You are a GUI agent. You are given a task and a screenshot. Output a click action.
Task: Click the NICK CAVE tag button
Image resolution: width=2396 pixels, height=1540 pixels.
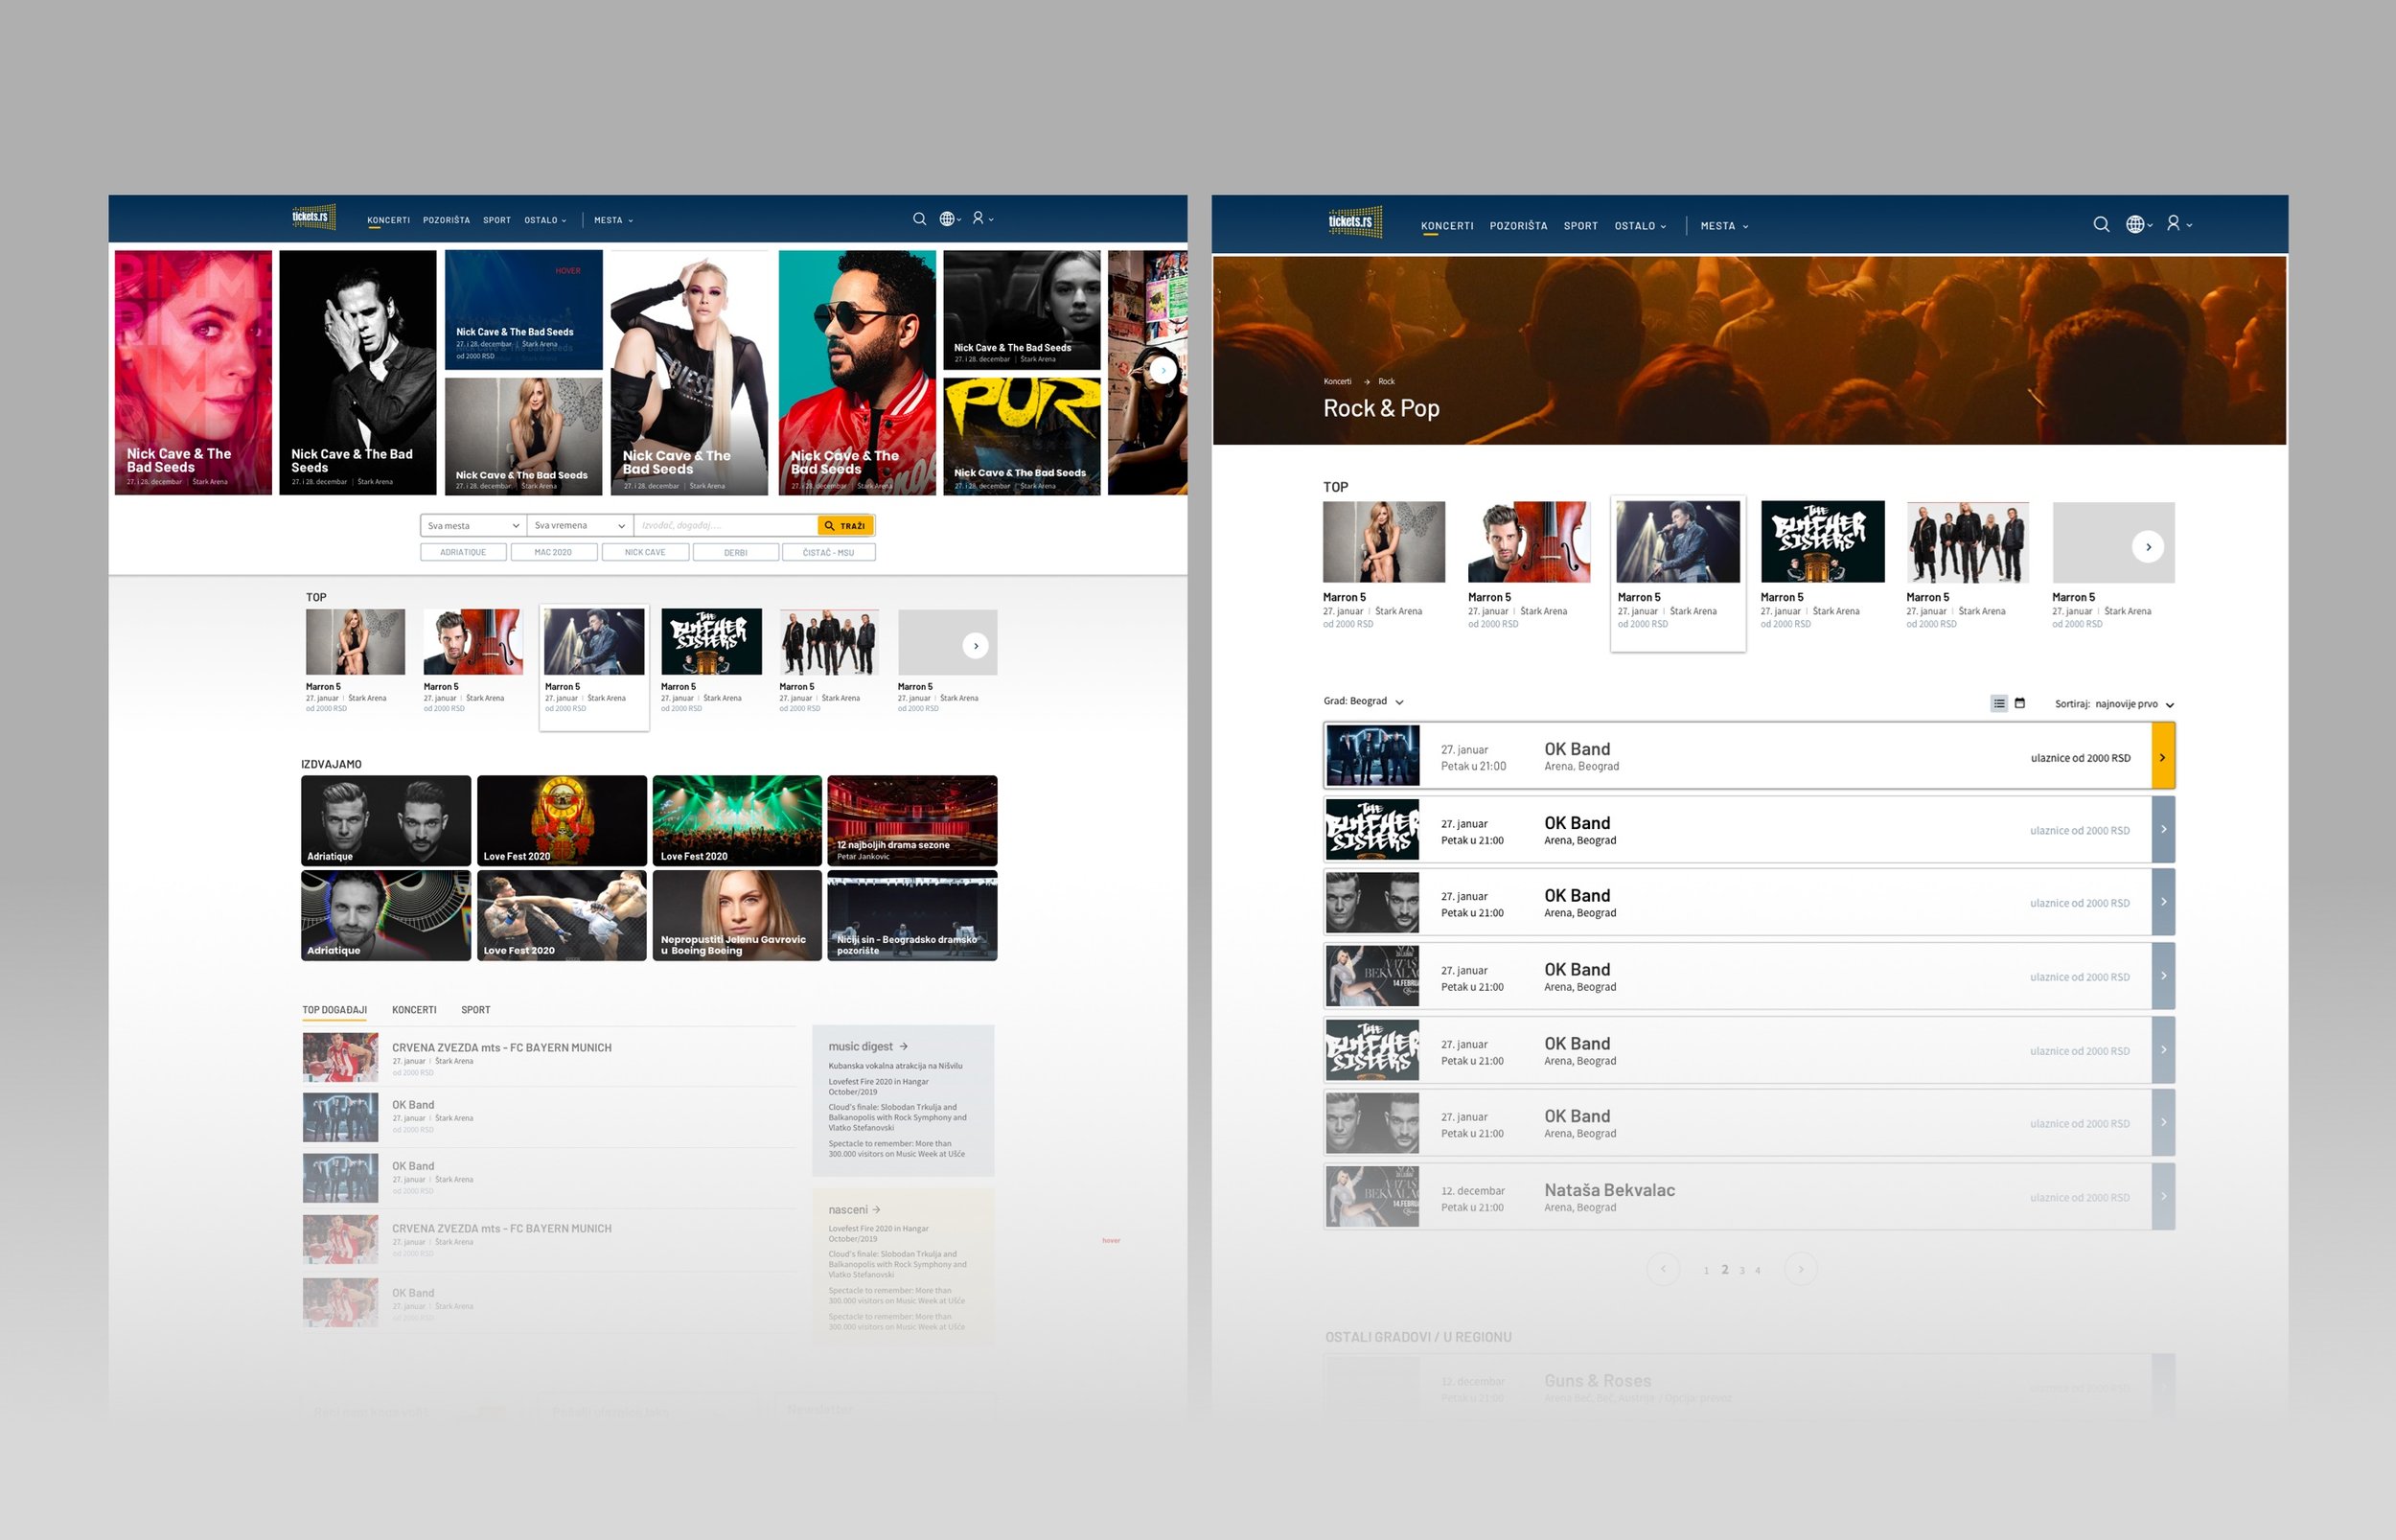[x=645, y=552]
